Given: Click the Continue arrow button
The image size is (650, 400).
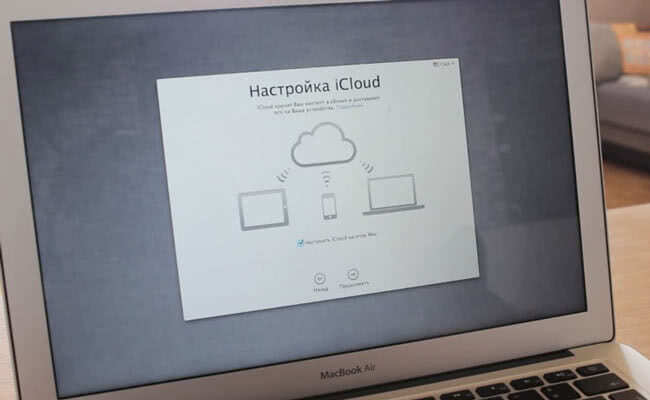Looking at the screenshot, I should 353,274.
